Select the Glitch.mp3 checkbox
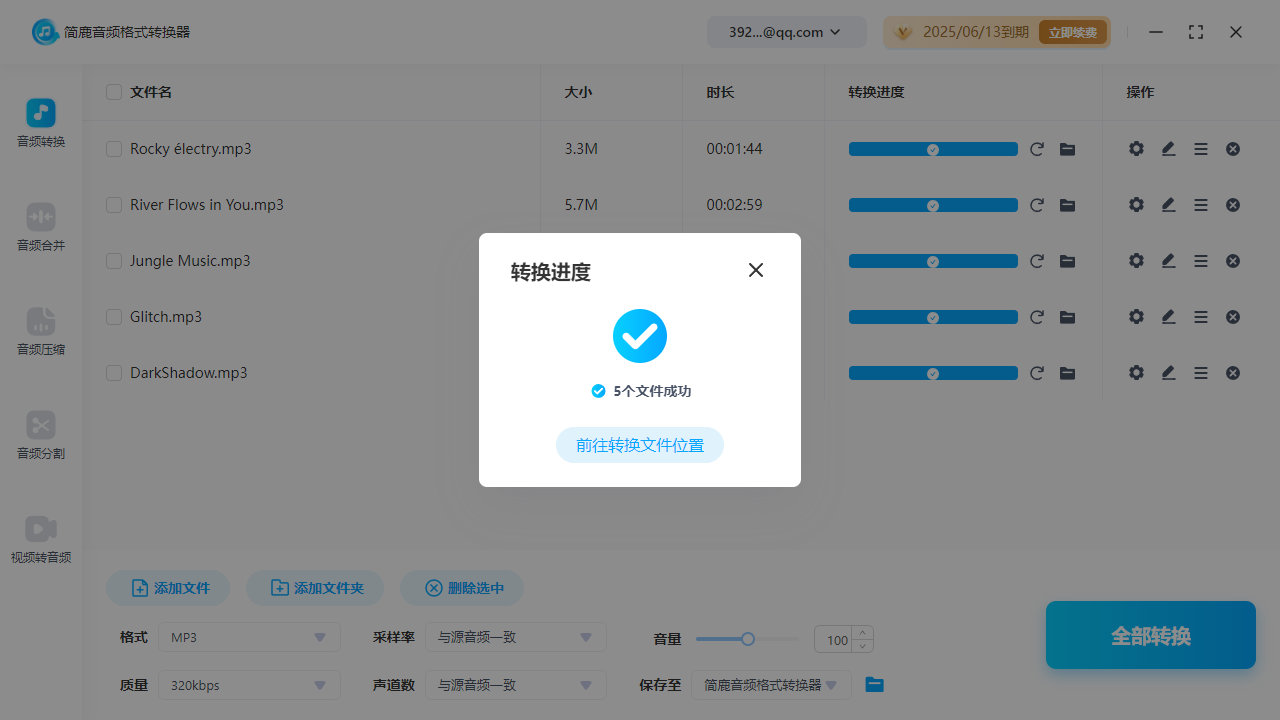The height and width of the screenshot is (720, 1280). click(x=114, y=317)
